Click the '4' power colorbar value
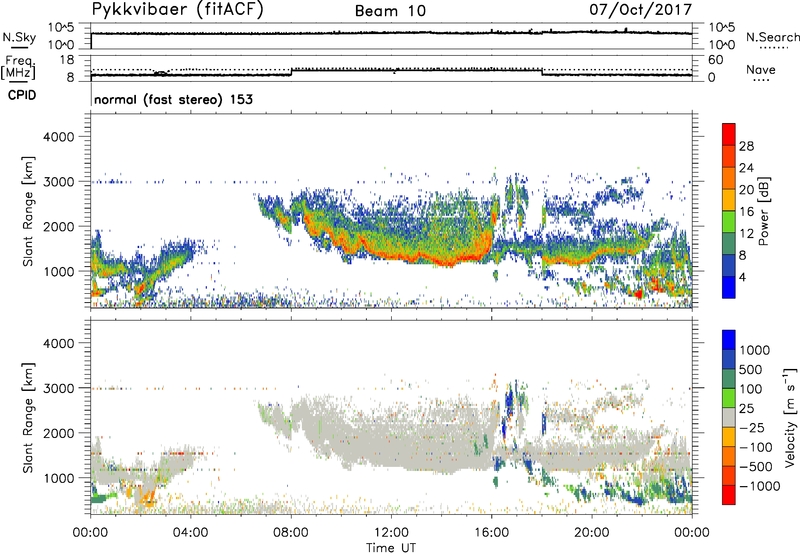Viewport: 800px width, 554px height. tap(743, 277)
